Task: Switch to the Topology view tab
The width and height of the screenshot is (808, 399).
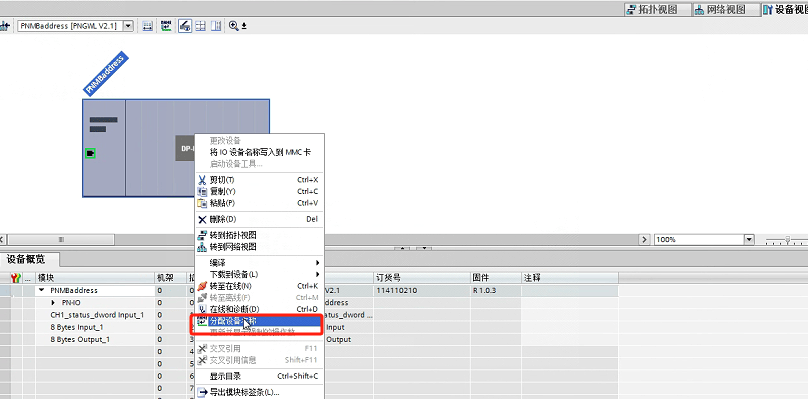Action: coord(652,9)
